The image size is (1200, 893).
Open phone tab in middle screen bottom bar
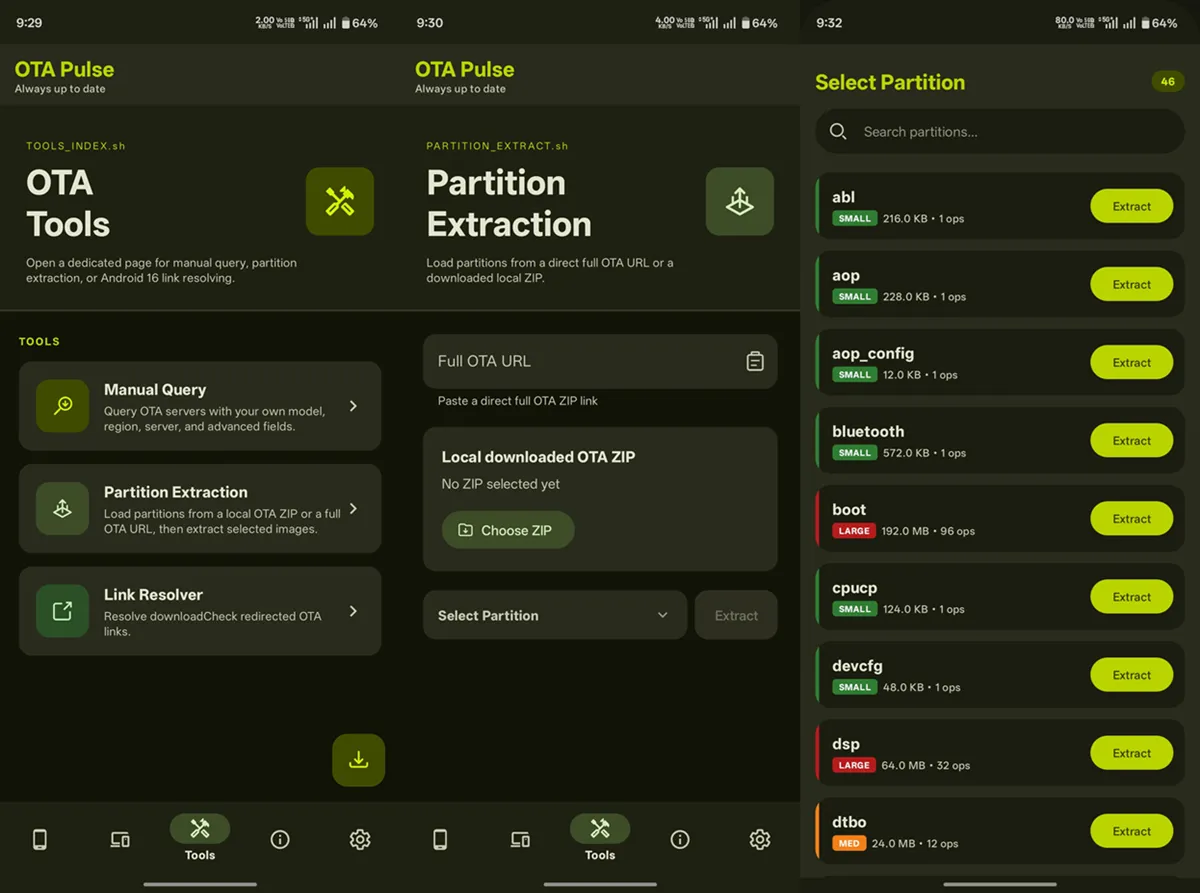pyautogui.click(x=440, y=840)
